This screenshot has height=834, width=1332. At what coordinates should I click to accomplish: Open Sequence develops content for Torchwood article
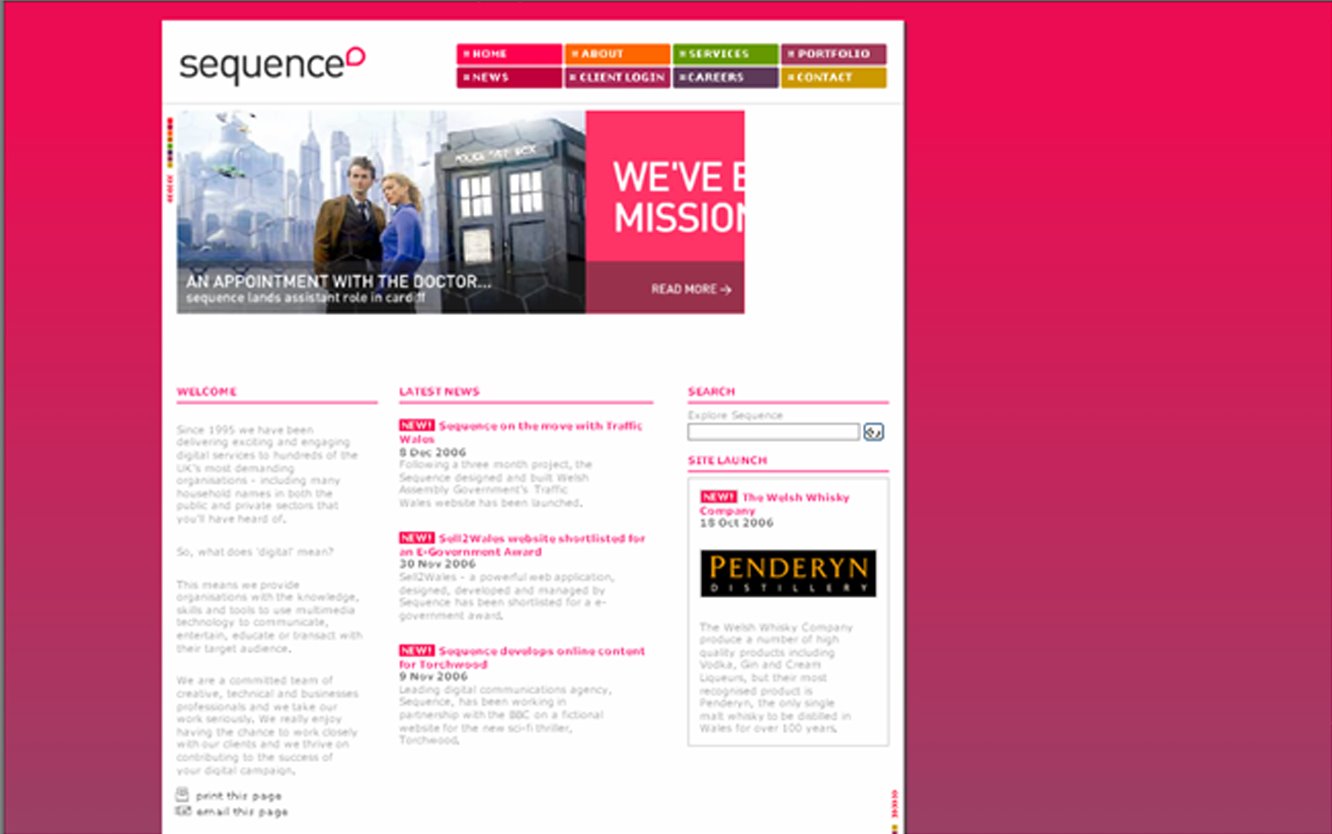[x=522, y=657]
